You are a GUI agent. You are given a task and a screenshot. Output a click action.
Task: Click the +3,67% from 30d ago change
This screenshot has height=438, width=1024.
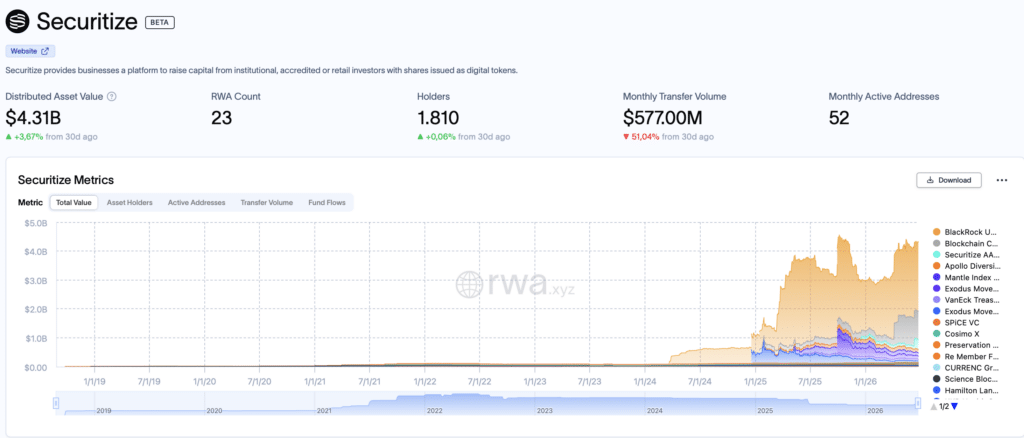tap(52, 137)
